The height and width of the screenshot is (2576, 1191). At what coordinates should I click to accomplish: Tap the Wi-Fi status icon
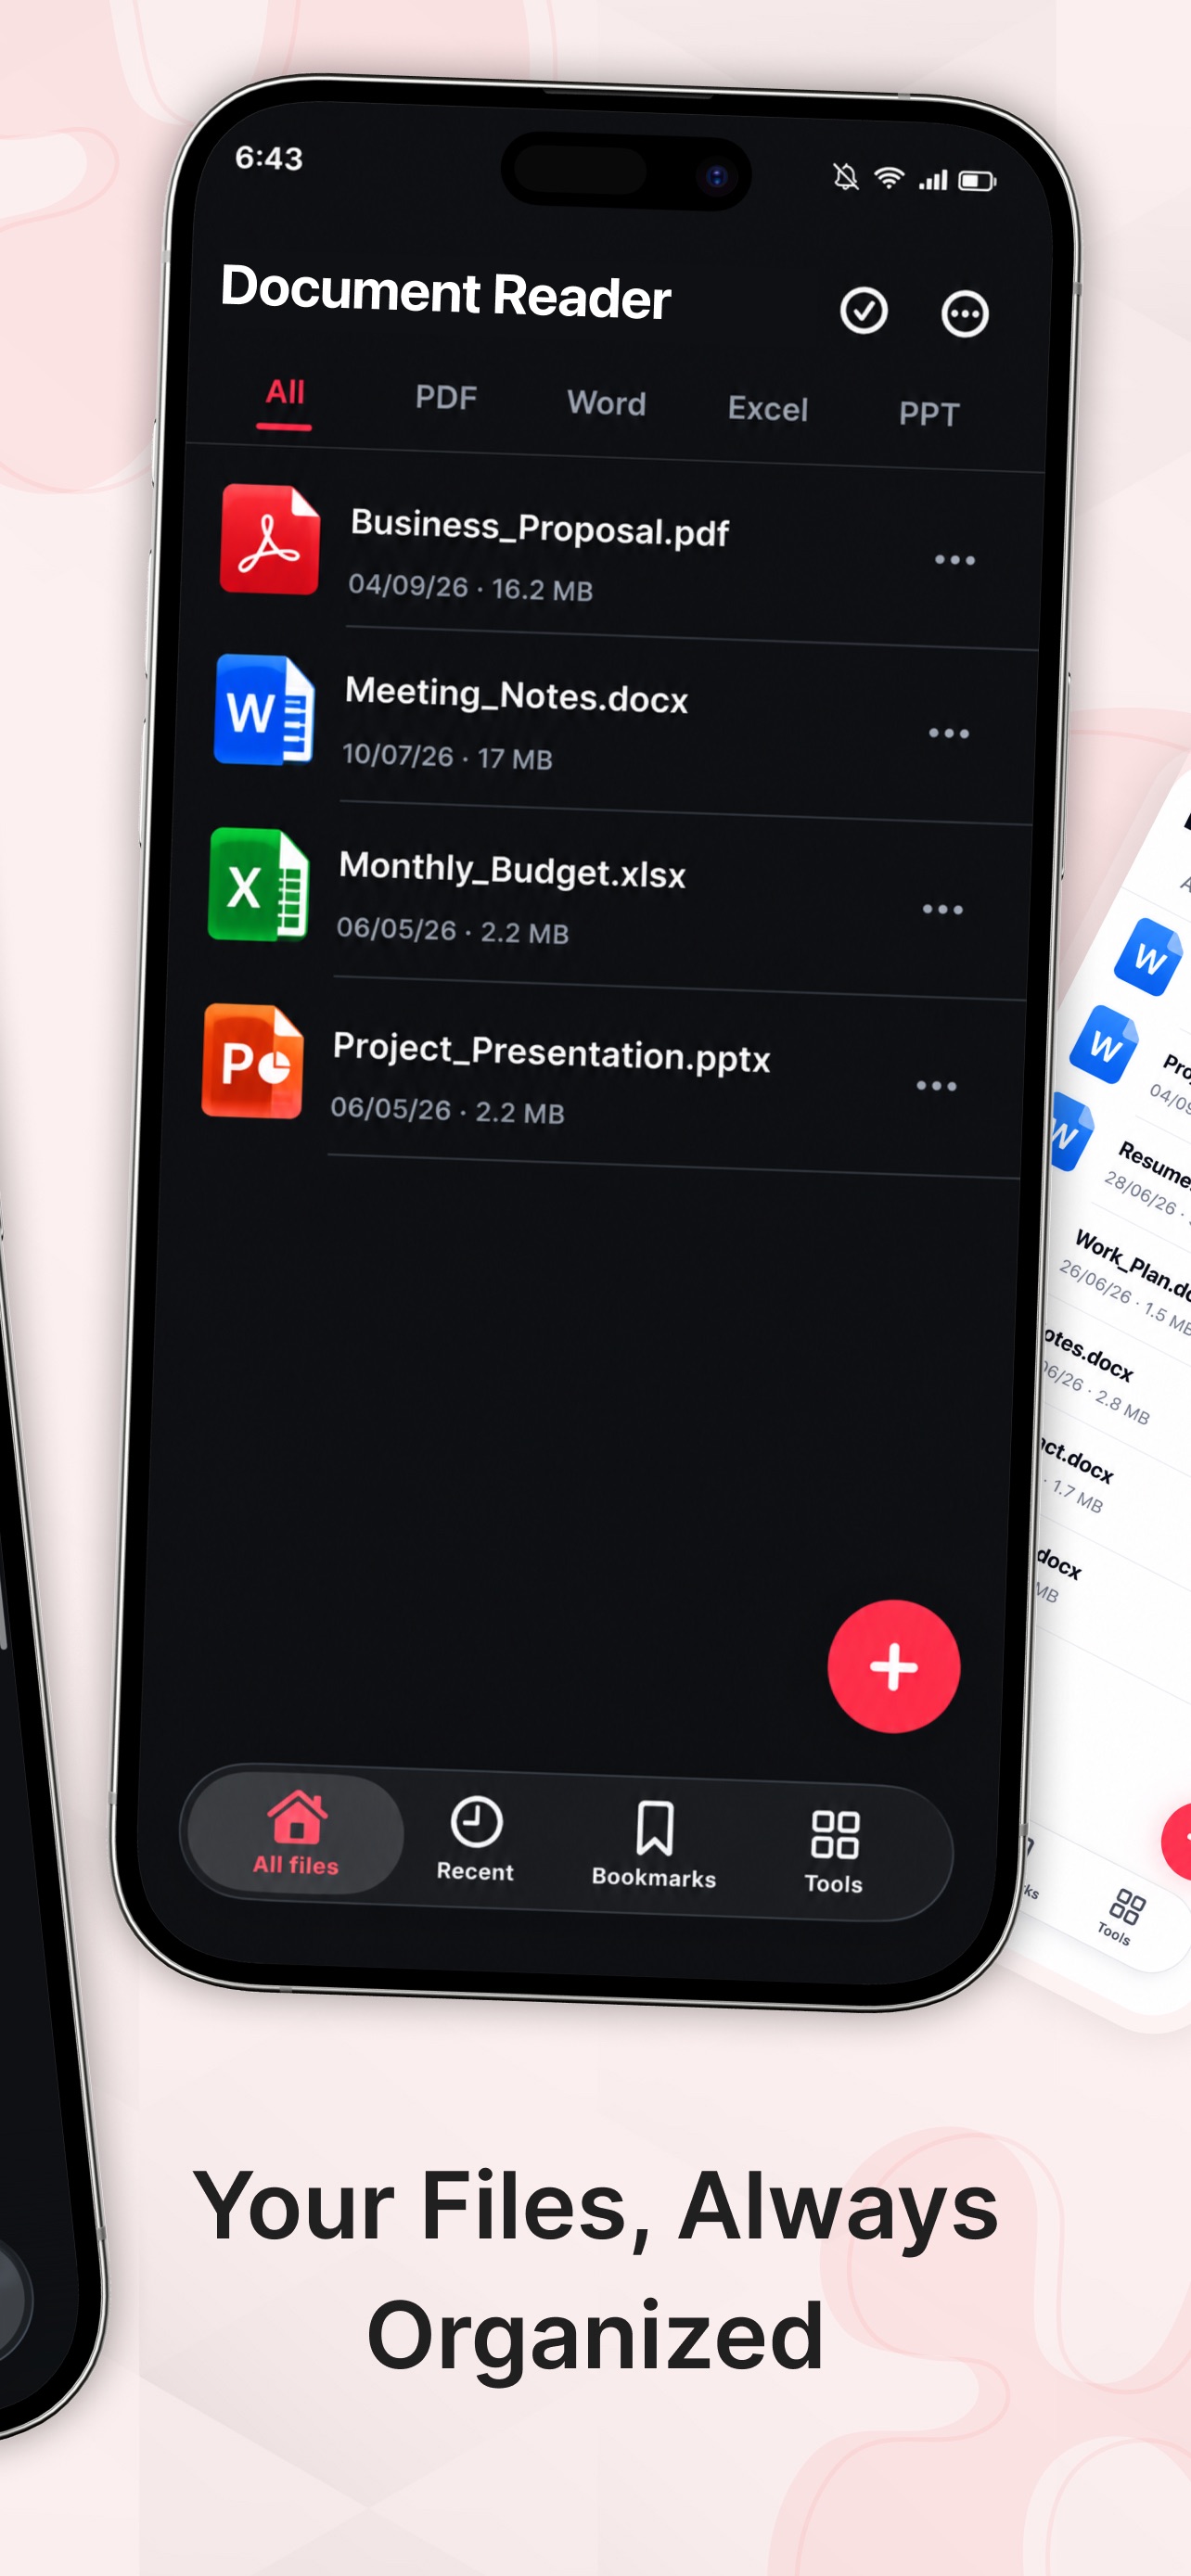pos(889,178)
